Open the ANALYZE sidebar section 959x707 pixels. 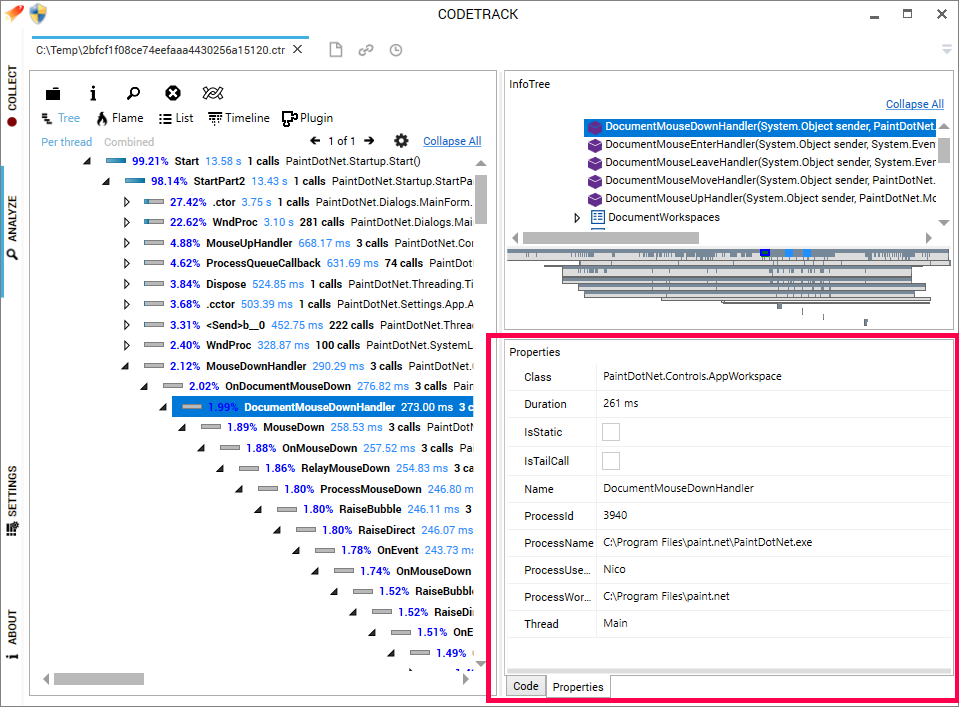[x=12, y=228]
